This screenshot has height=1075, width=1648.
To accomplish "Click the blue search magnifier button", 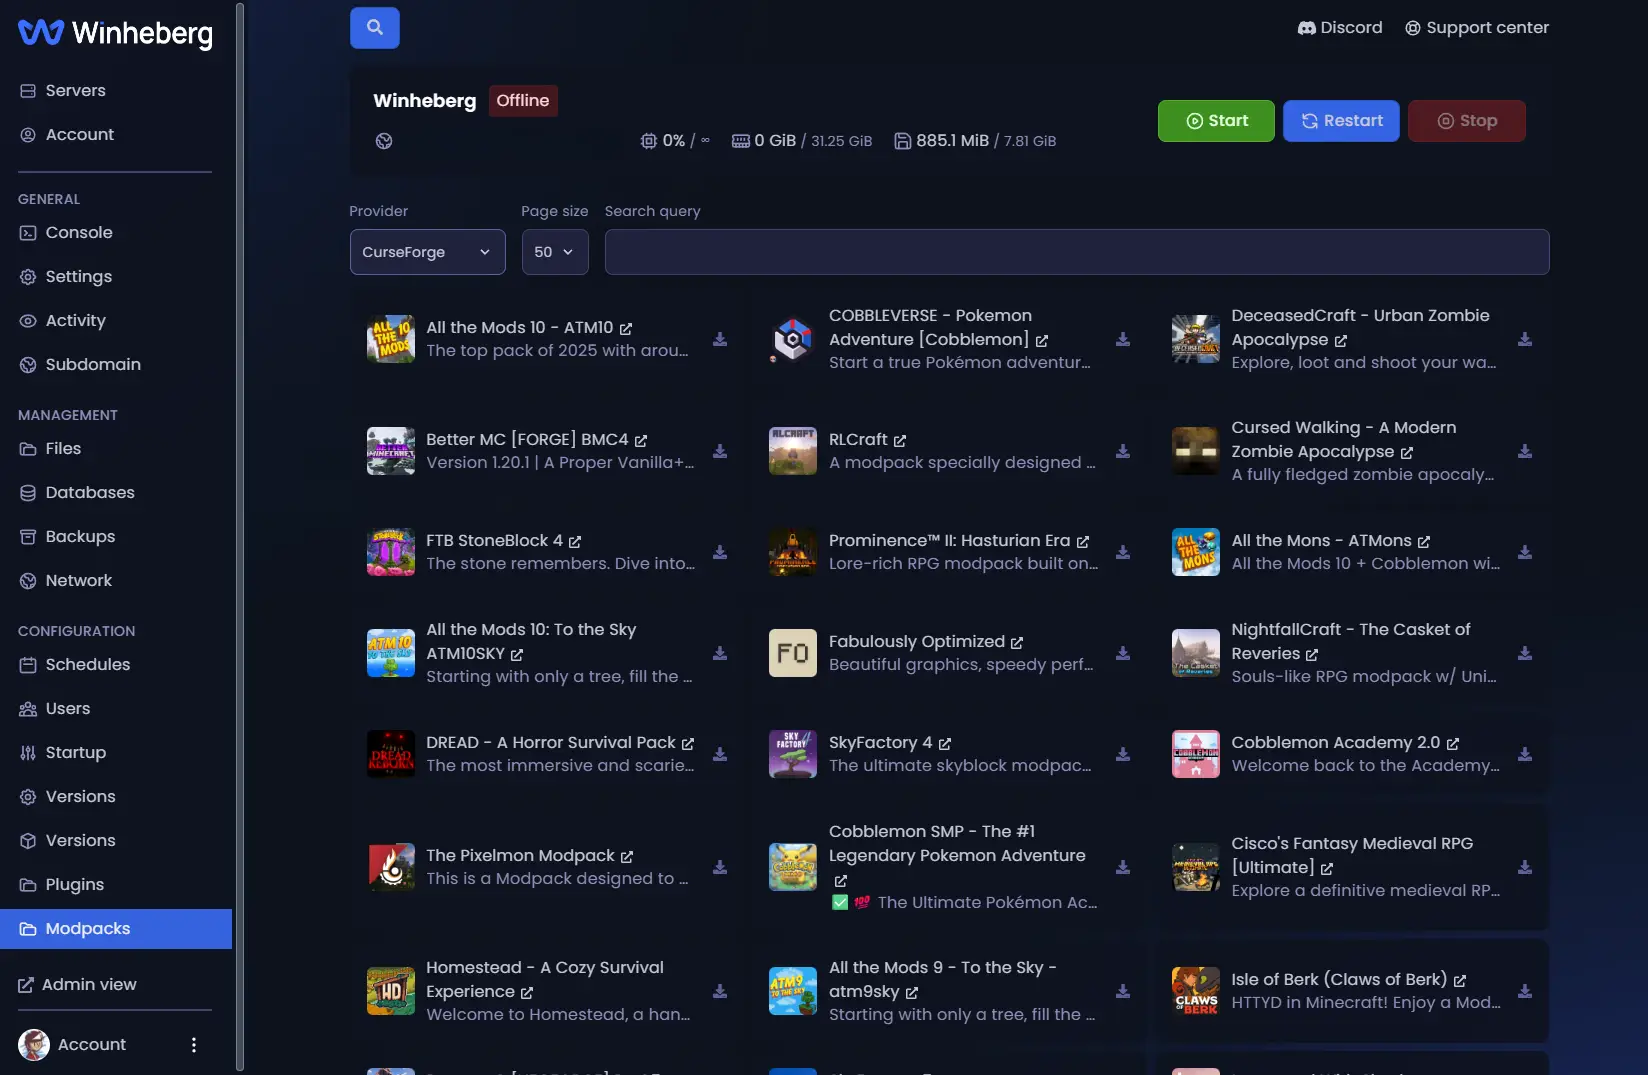I will (x=374, y=28).
